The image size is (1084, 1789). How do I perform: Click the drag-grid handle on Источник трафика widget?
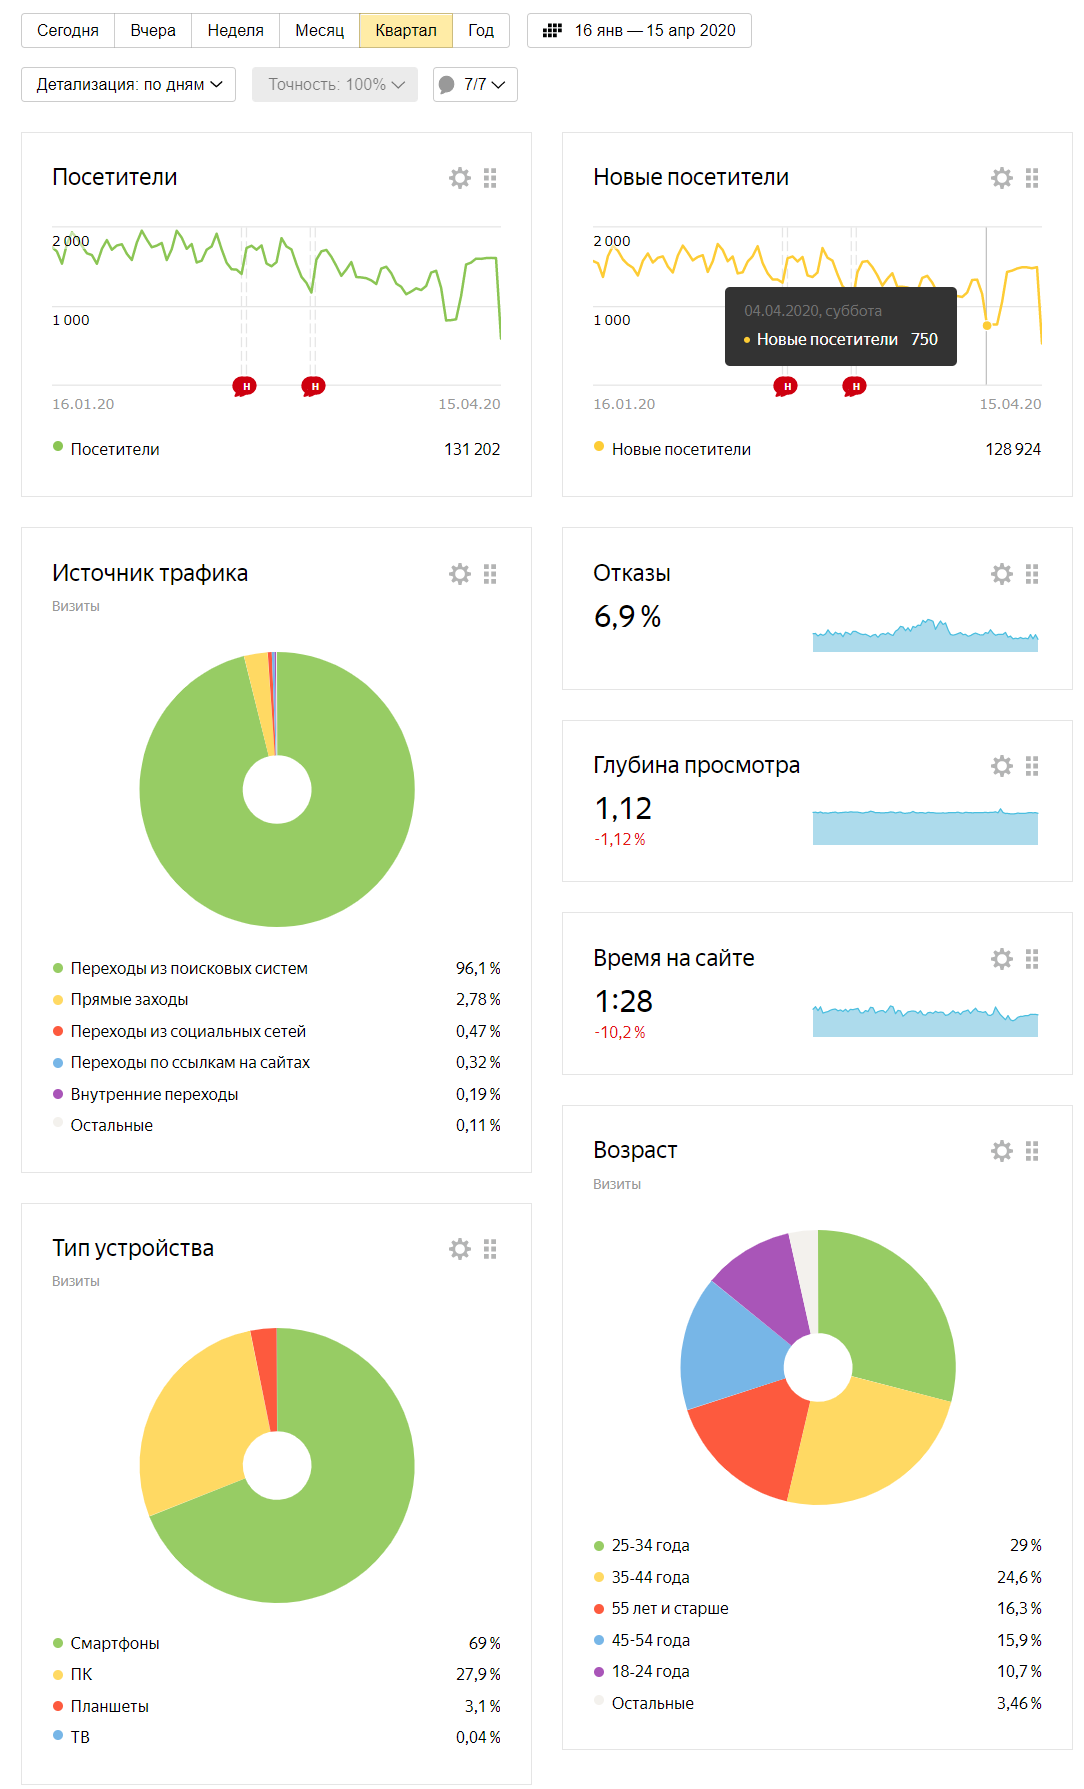click(490, 574)
